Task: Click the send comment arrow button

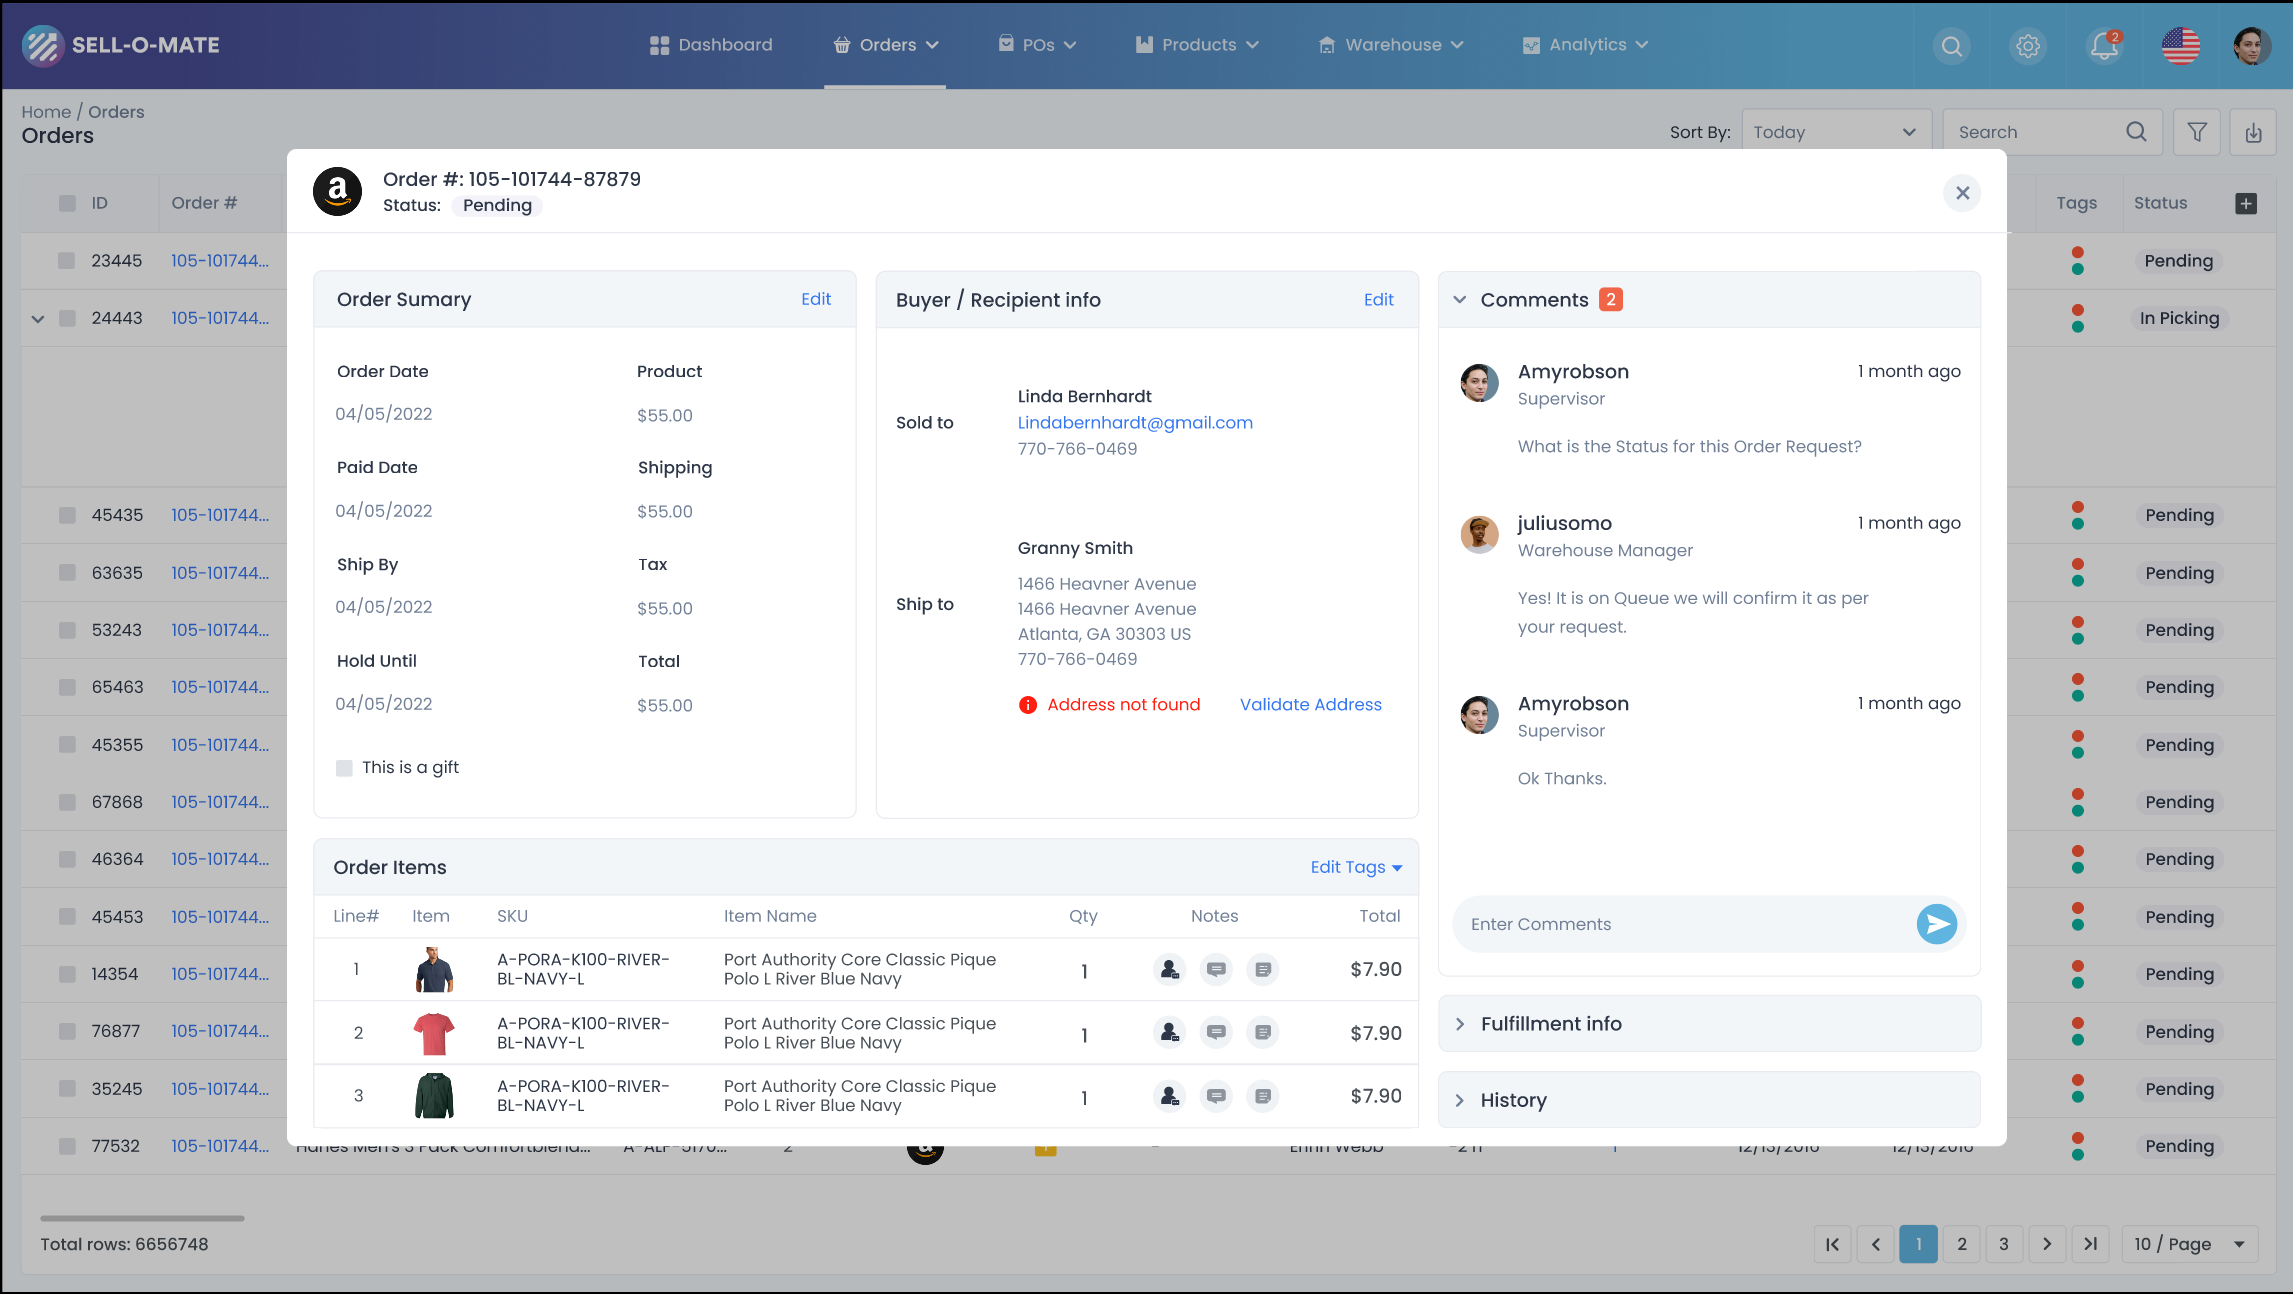Action: (1936, 924)
